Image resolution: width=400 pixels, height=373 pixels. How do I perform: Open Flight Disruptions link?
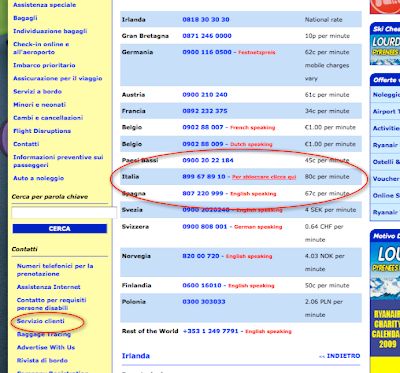[x=42, y=131]
